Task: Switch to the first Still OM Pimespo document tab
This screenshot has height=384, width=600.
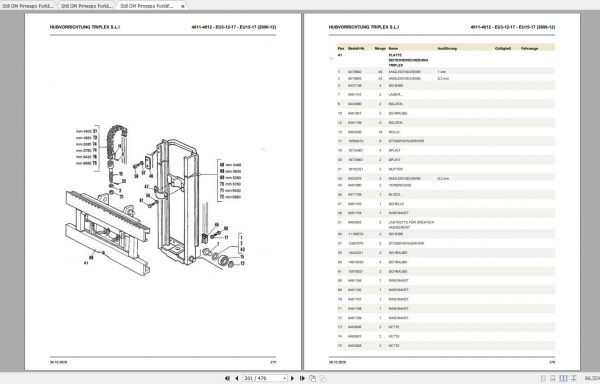Action: coord(28,6)
